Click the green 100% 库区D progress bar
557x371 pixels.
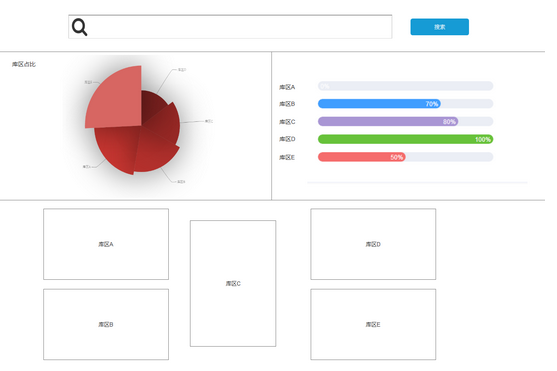tap(405, 139)
